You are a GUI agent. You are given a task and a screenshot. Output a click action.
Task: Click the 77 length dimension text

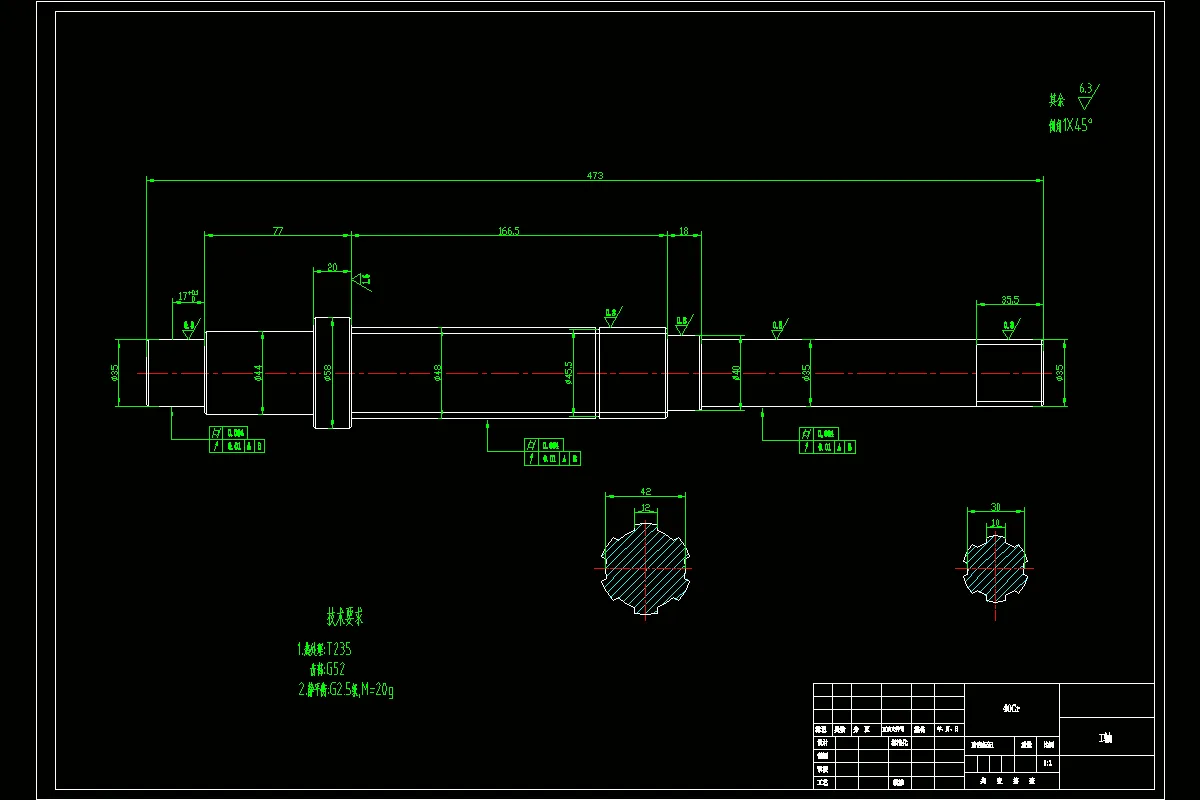click(x=278, y=231)
